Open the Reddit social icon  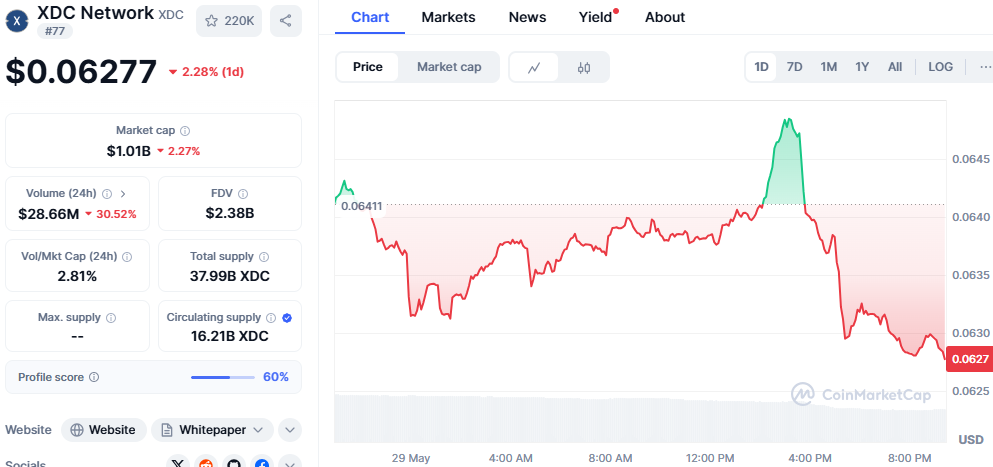(206, 464)
